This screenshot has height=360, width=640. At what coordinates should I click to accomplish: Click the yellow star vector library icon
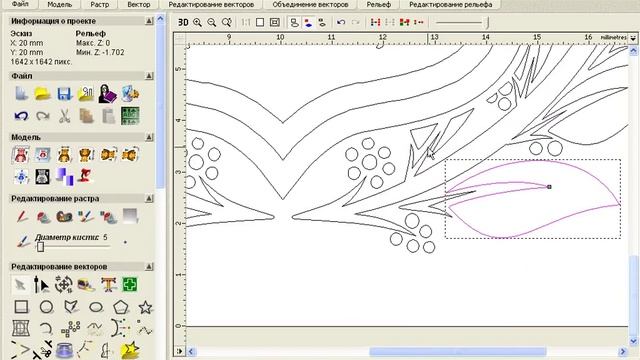(130, 350)
